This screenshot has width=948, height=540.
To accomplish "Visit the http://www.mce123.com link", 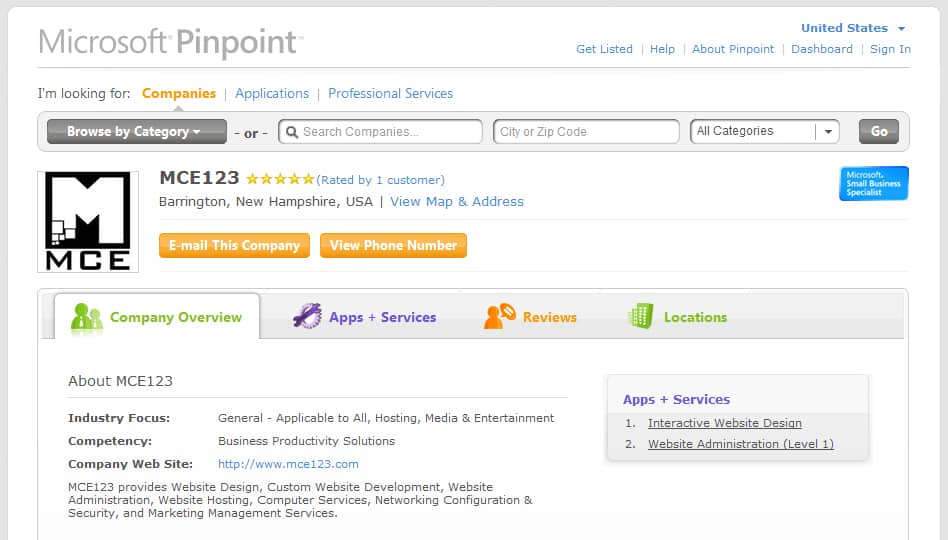I will click(x=288, y=464).
